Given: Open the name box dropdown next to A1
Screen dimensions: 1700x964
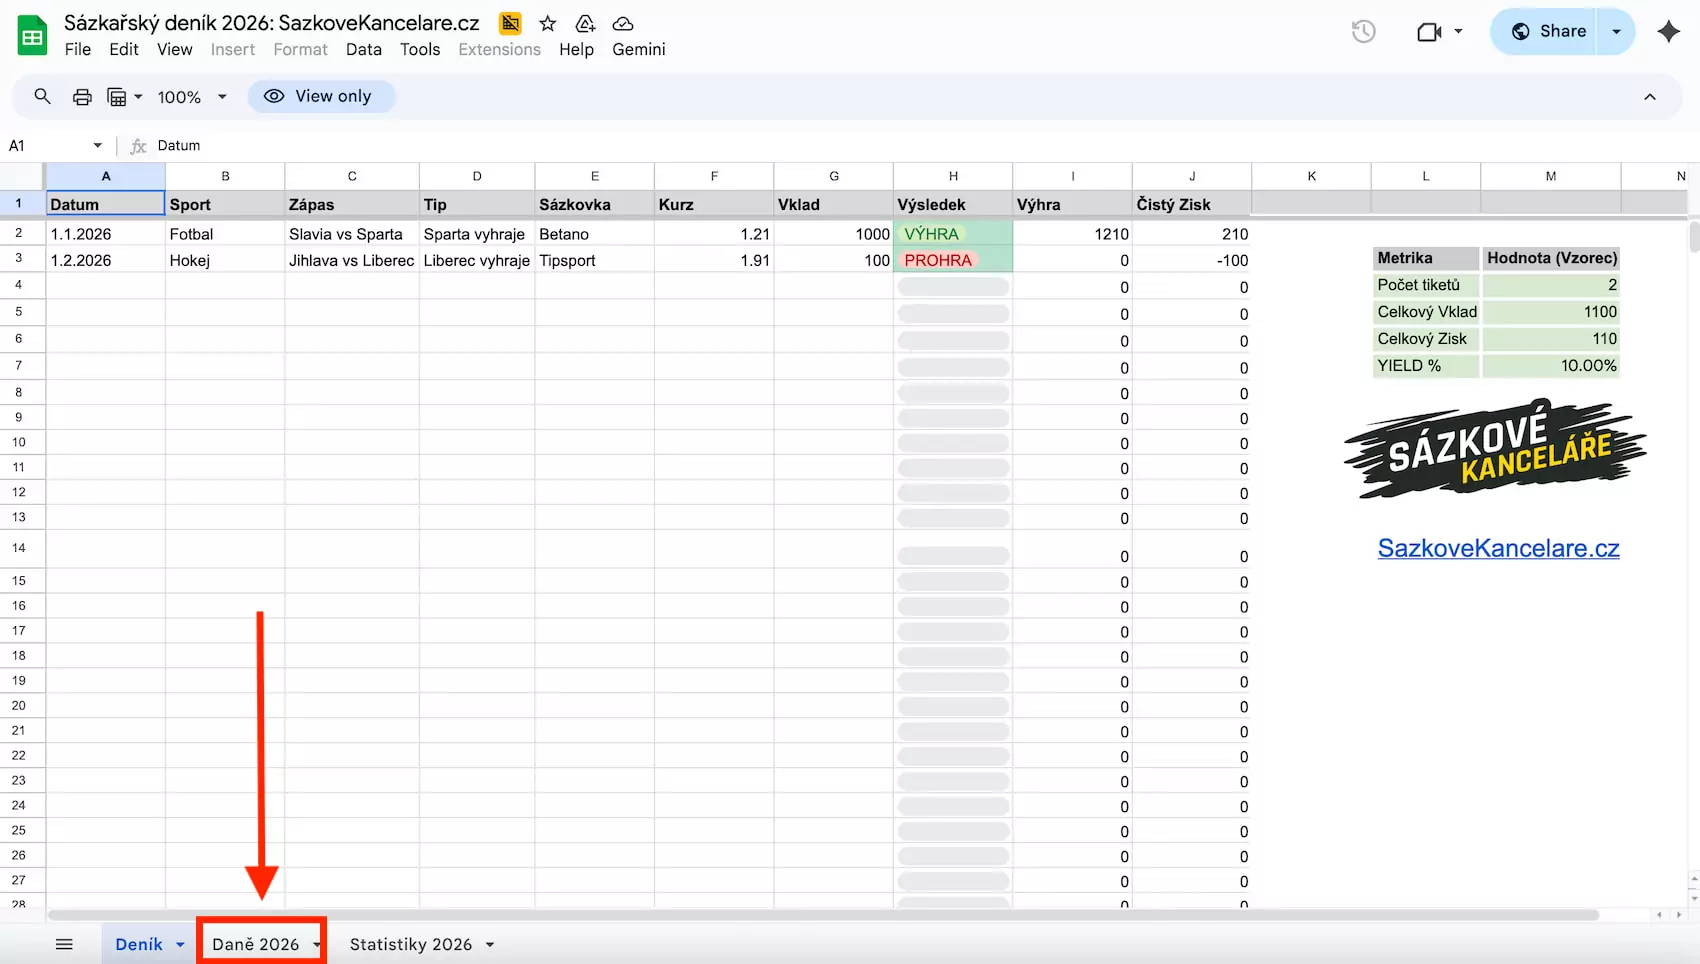Looking at the screenshot, I should (97, 145).
